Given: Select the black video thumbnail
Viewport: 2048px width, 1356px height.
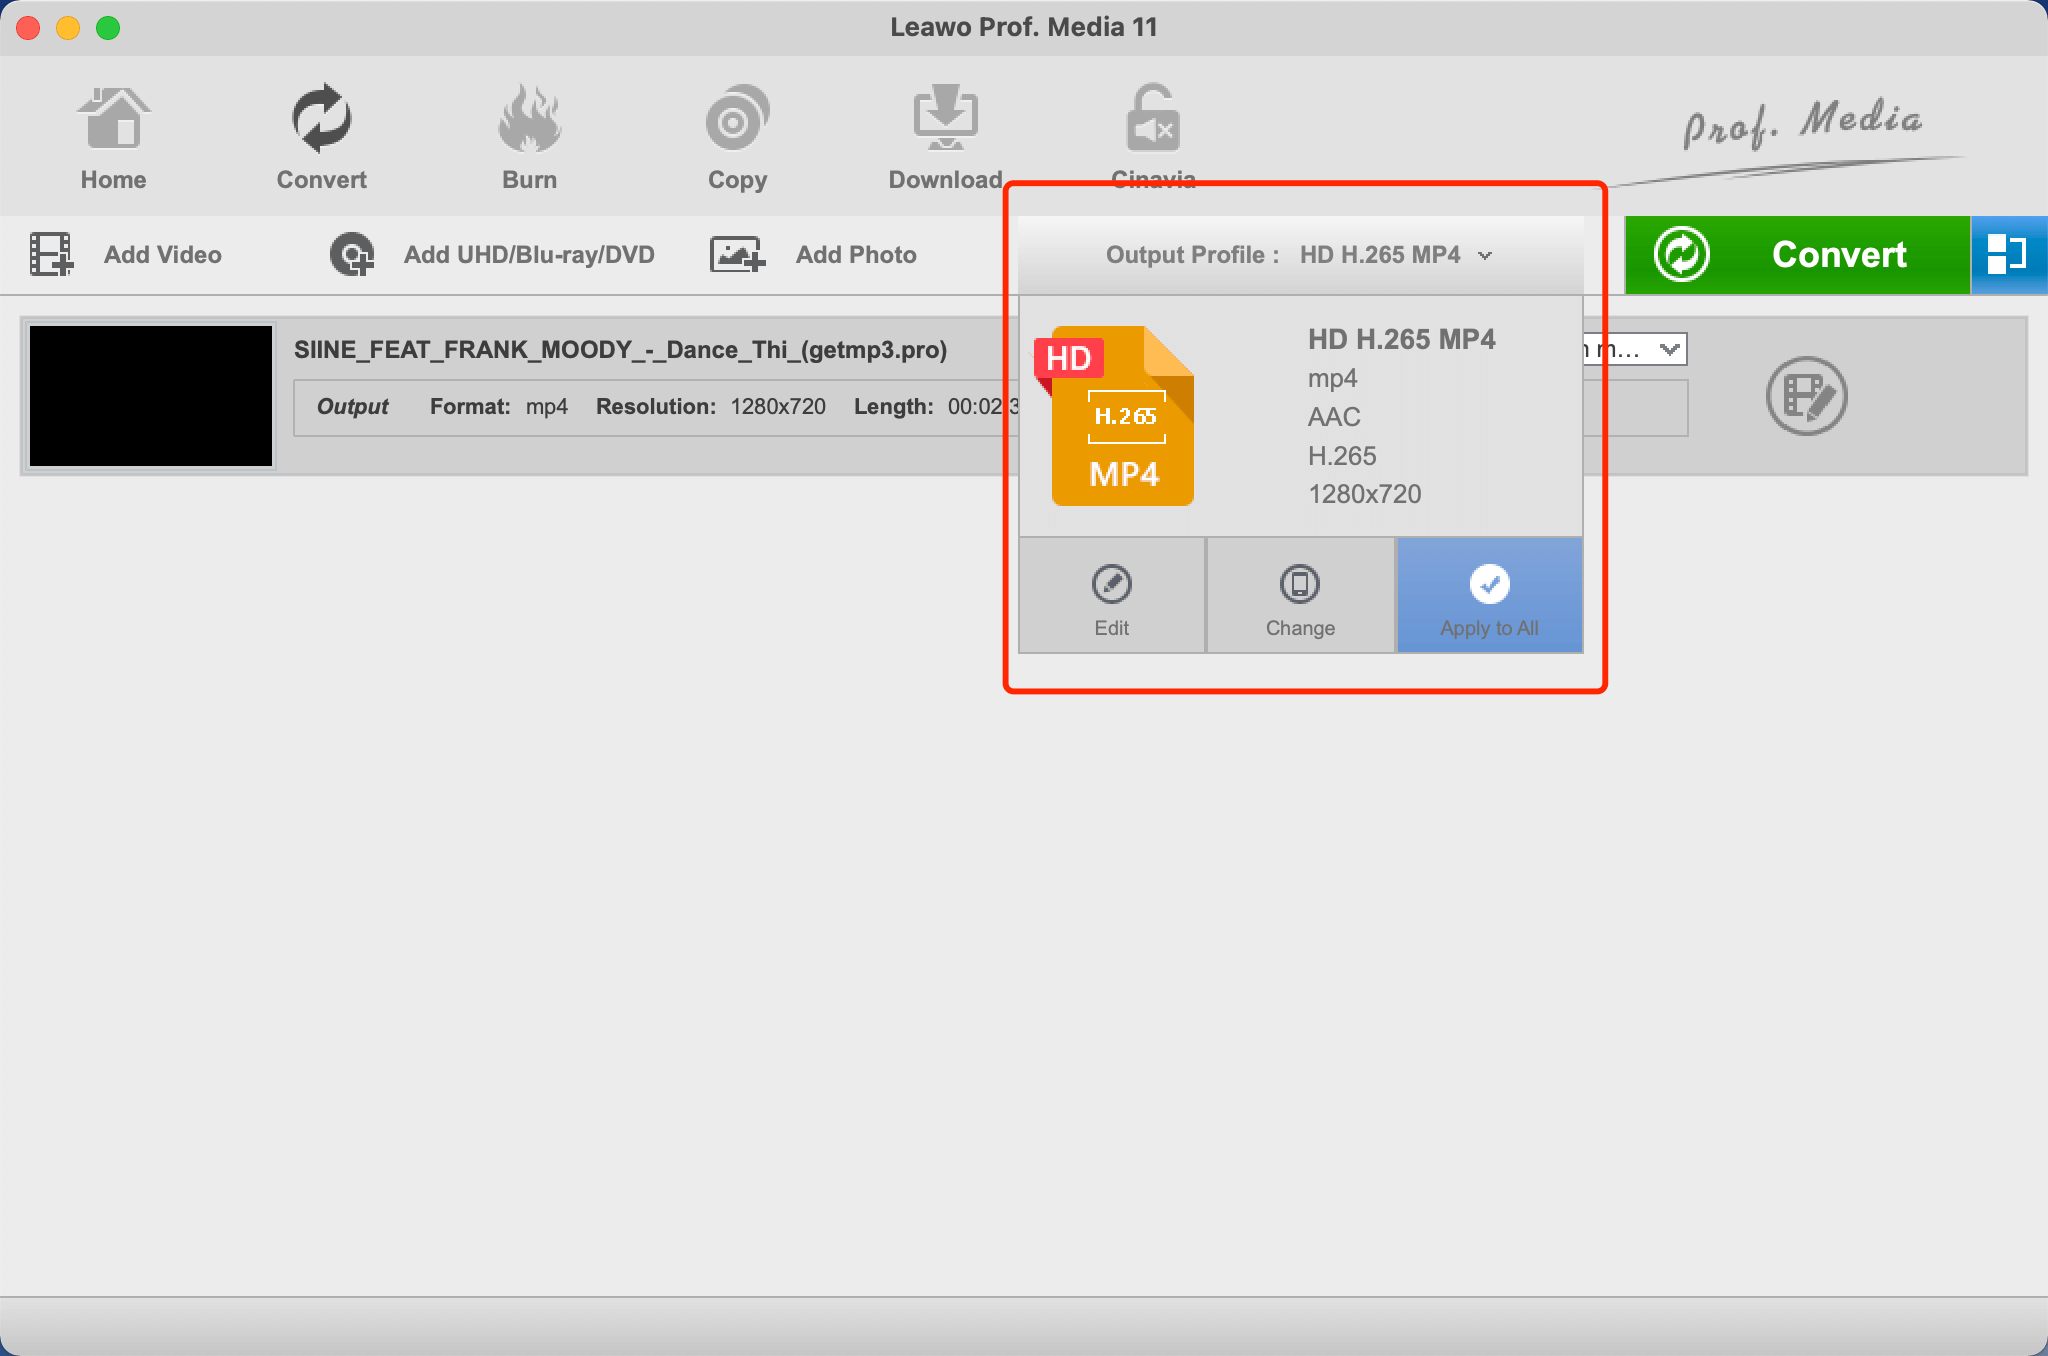Looking at the screenshot, I should point(151,396).
